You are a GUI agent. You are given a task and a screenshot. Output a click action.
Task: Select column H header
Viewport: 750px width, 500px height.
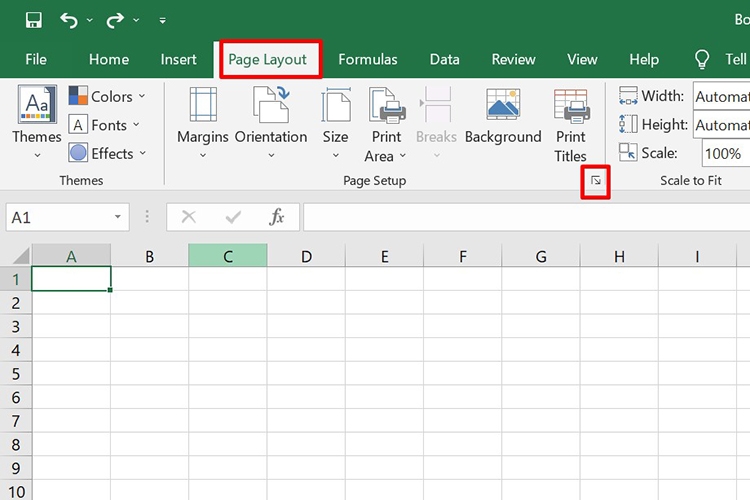(x=619, y=256)
